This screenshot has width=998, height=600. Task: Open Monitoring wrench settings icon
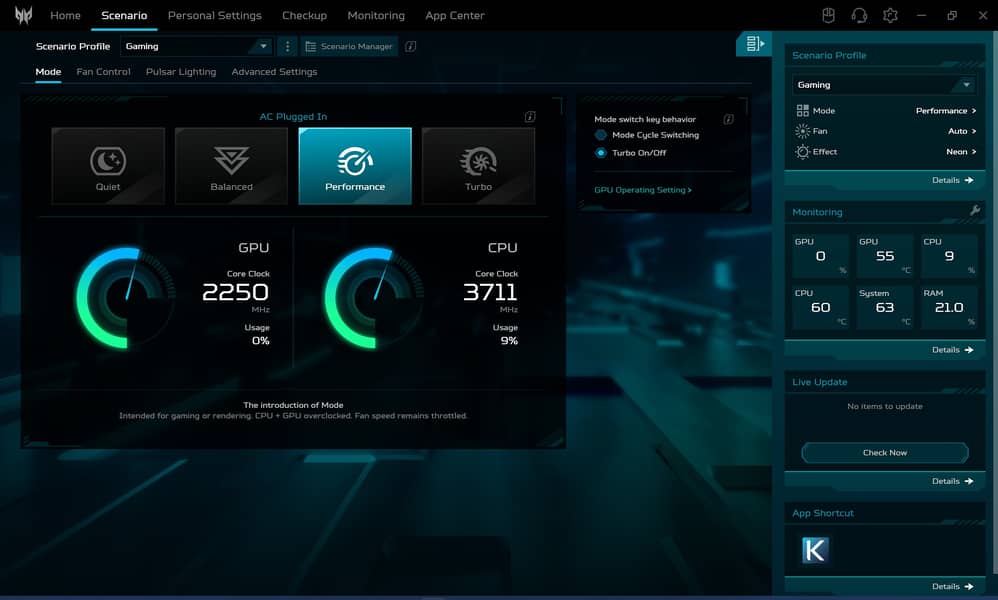975,211
